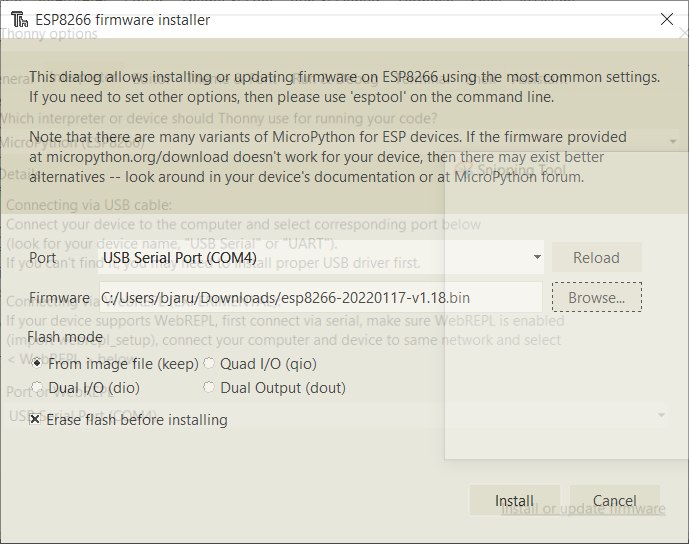Viewport: 689px width, 544px height.
Task: Click the Firmware label
Action: 59,298
